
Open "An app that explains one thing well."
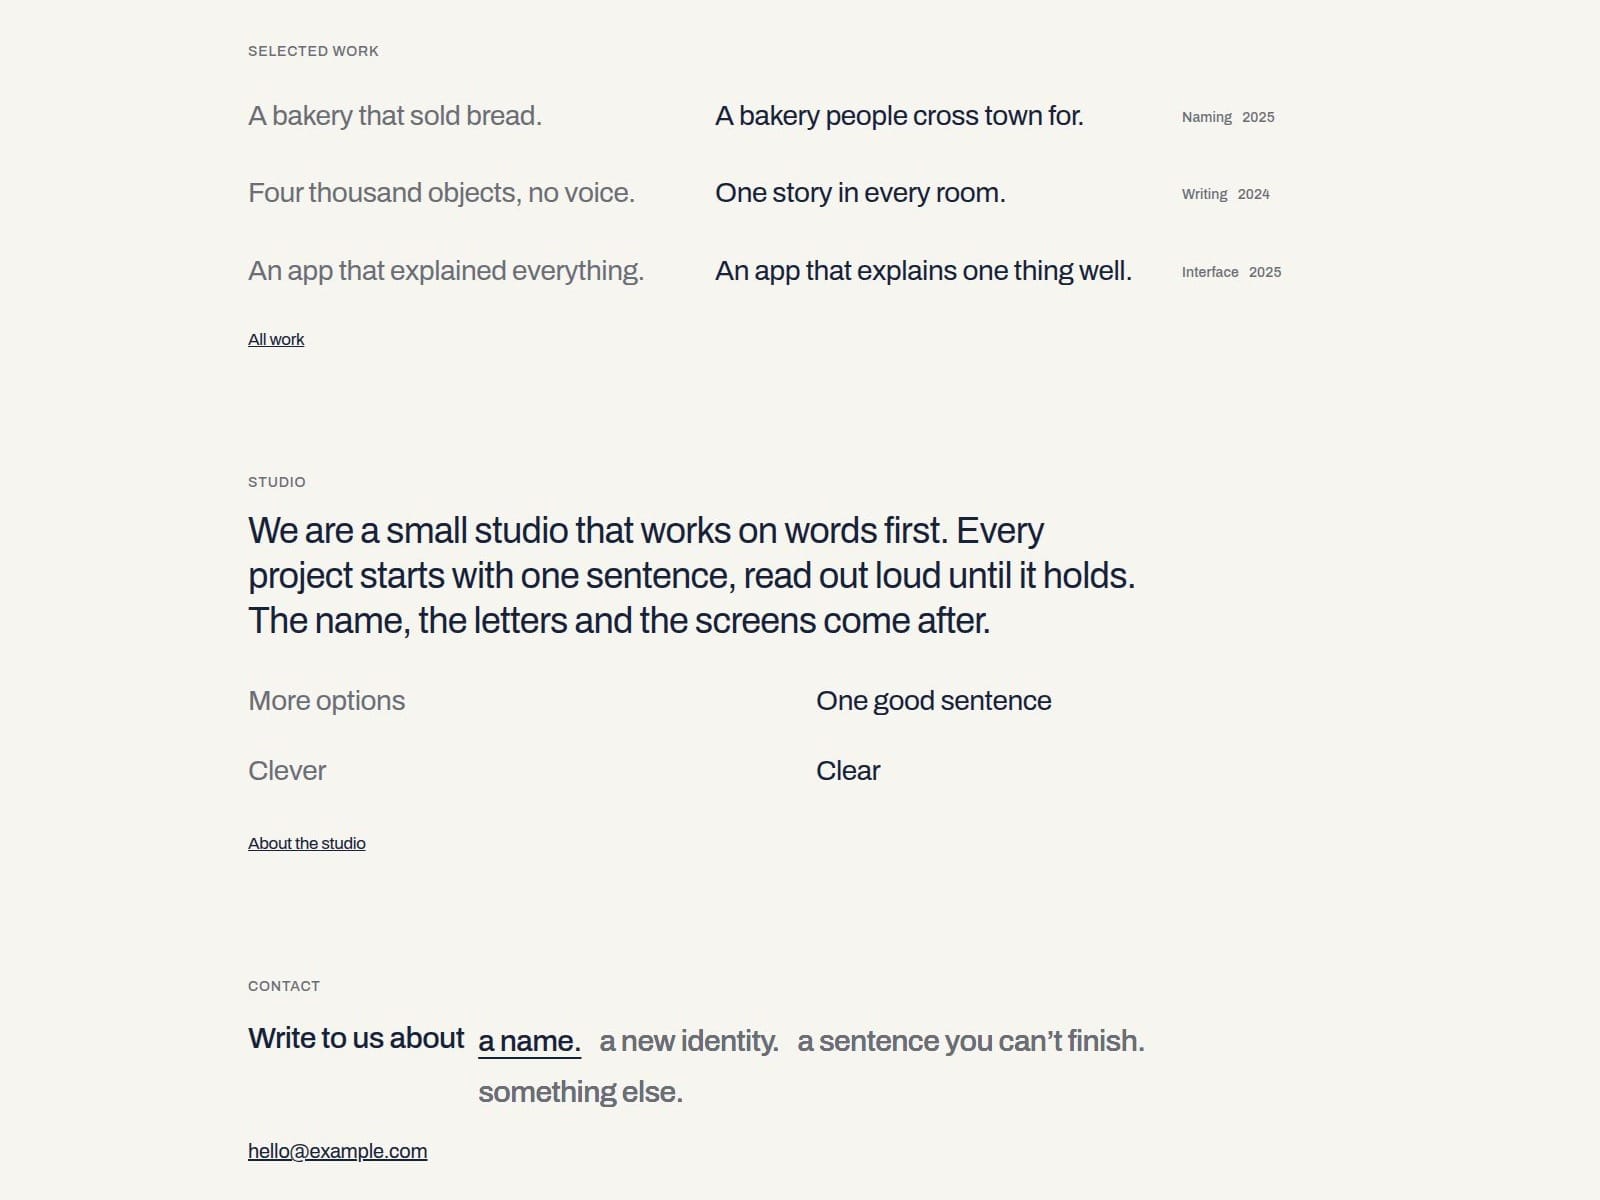(x=923, y=271)
